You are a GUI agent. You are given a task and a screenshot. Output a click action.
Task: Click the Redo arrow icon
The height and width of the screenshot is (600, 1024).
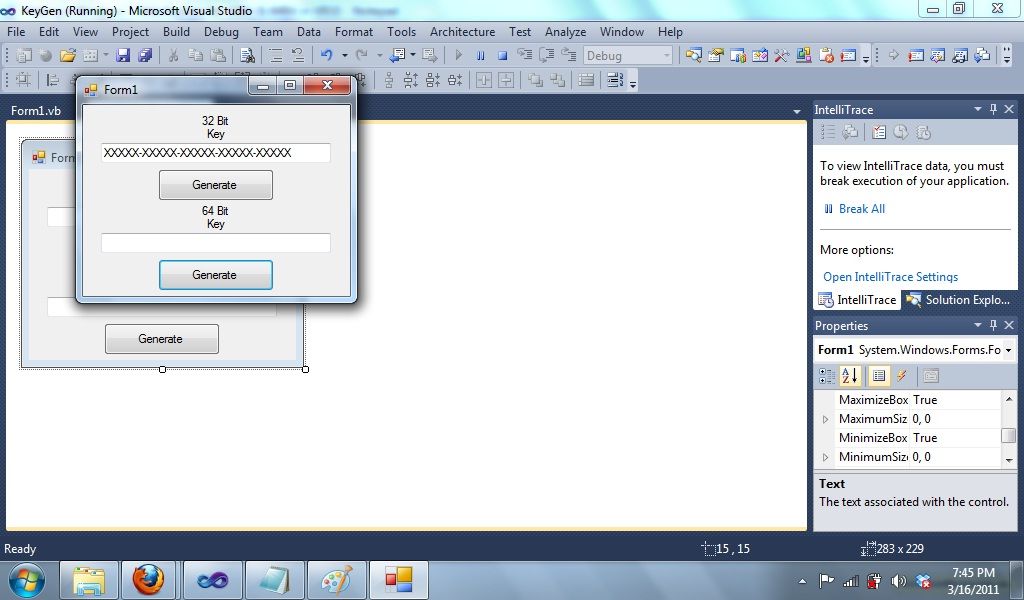(361, 56)
